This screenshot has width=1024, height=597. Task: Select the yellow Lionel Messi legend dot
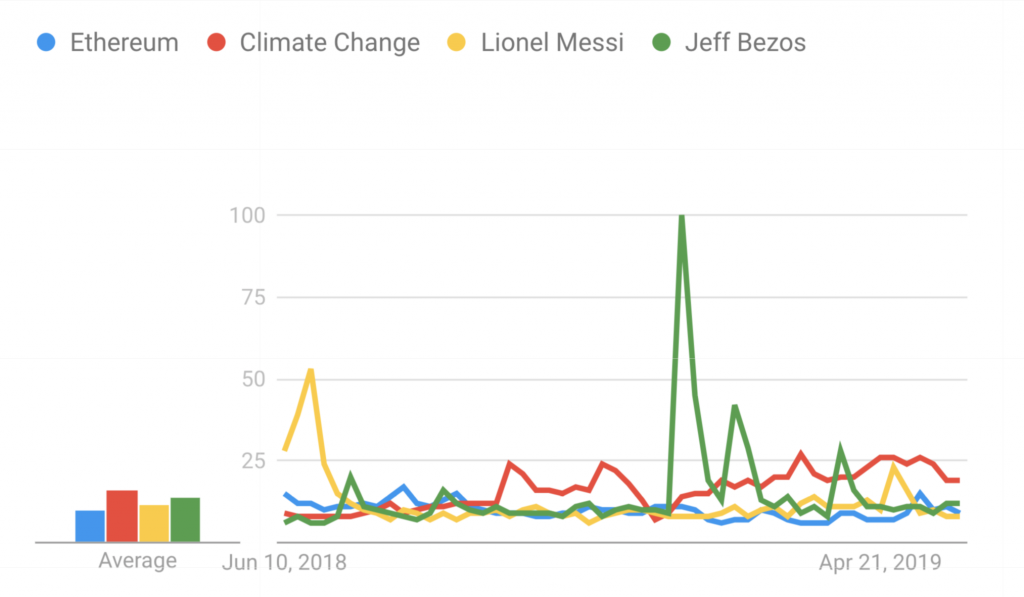tap(456, 43)
